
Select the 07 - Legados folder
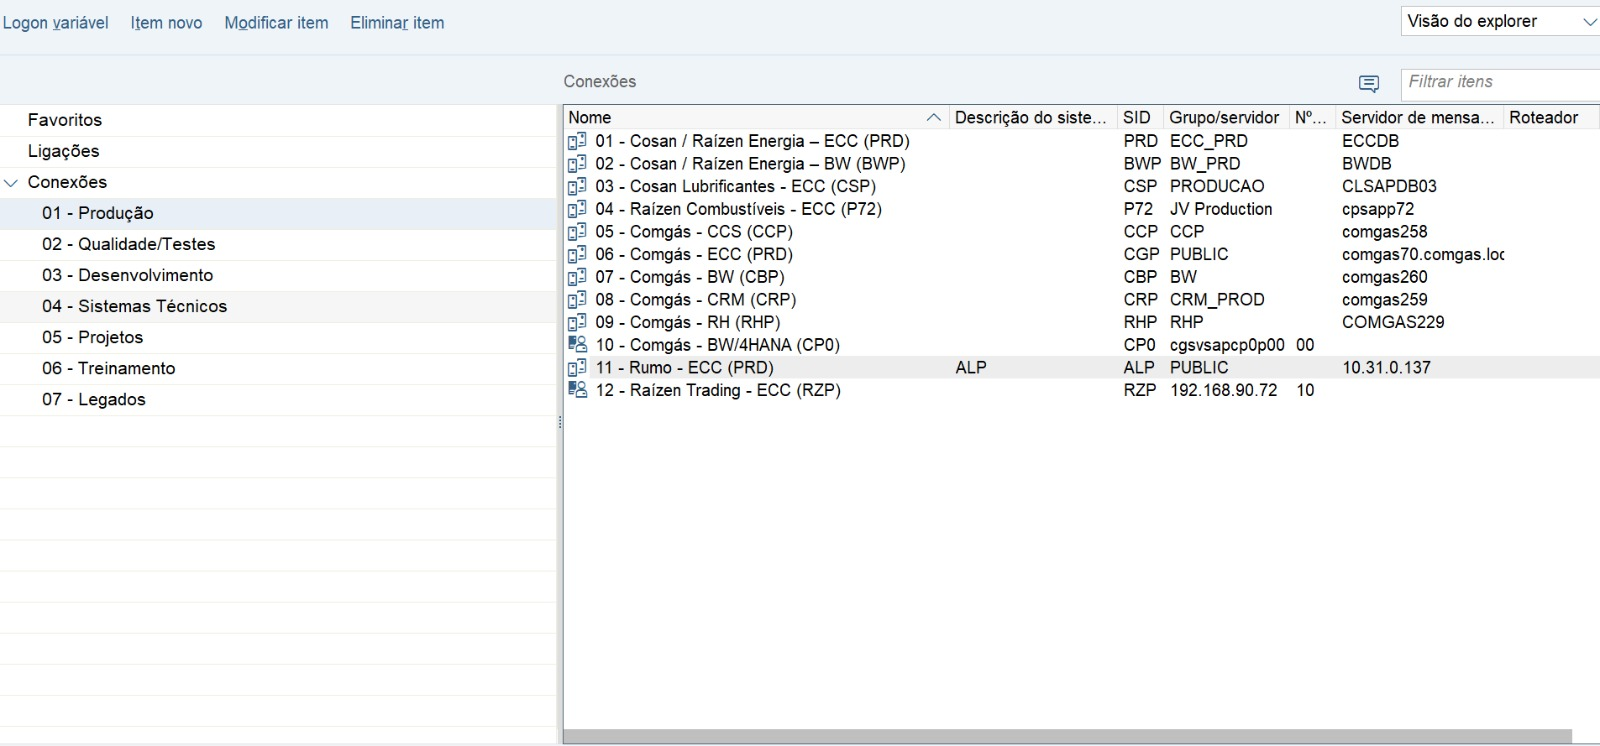click(x=94, y=400)
